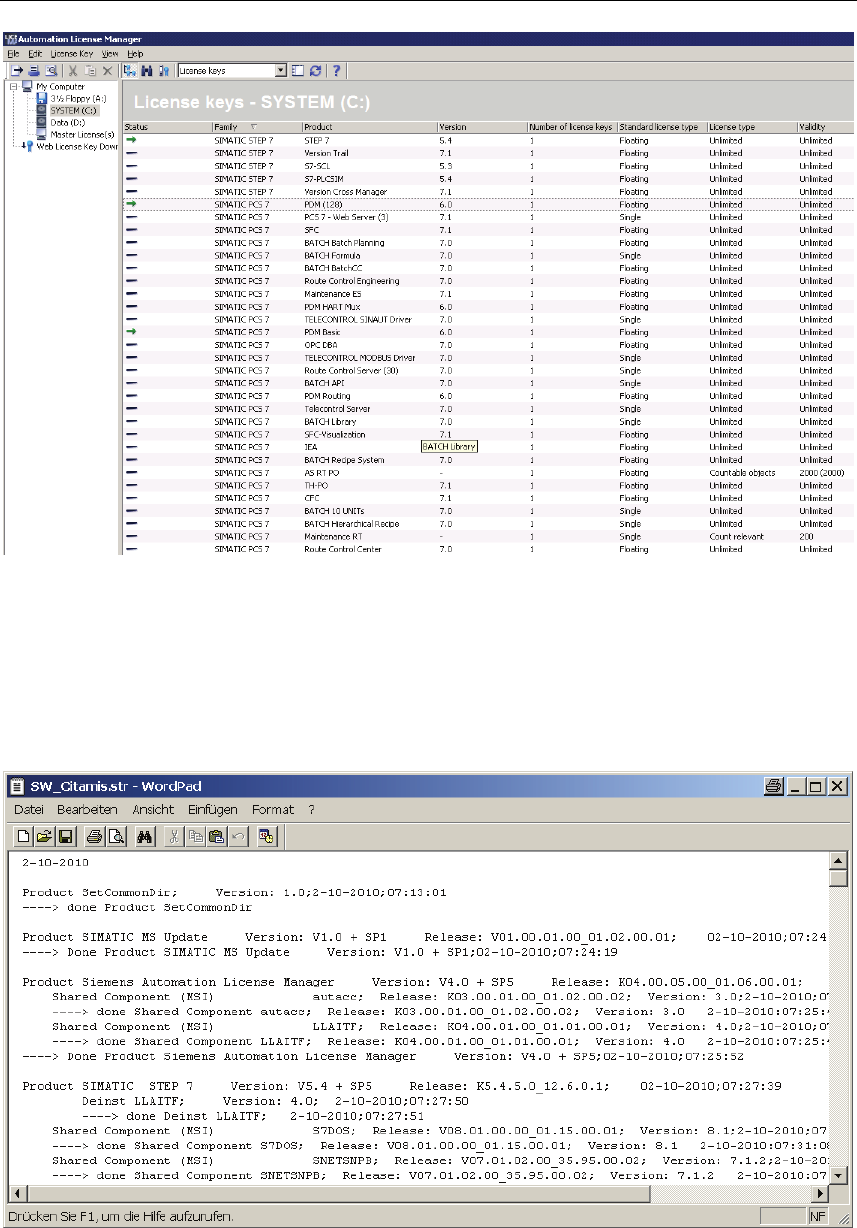Select the PDM (128) product row

488,204
